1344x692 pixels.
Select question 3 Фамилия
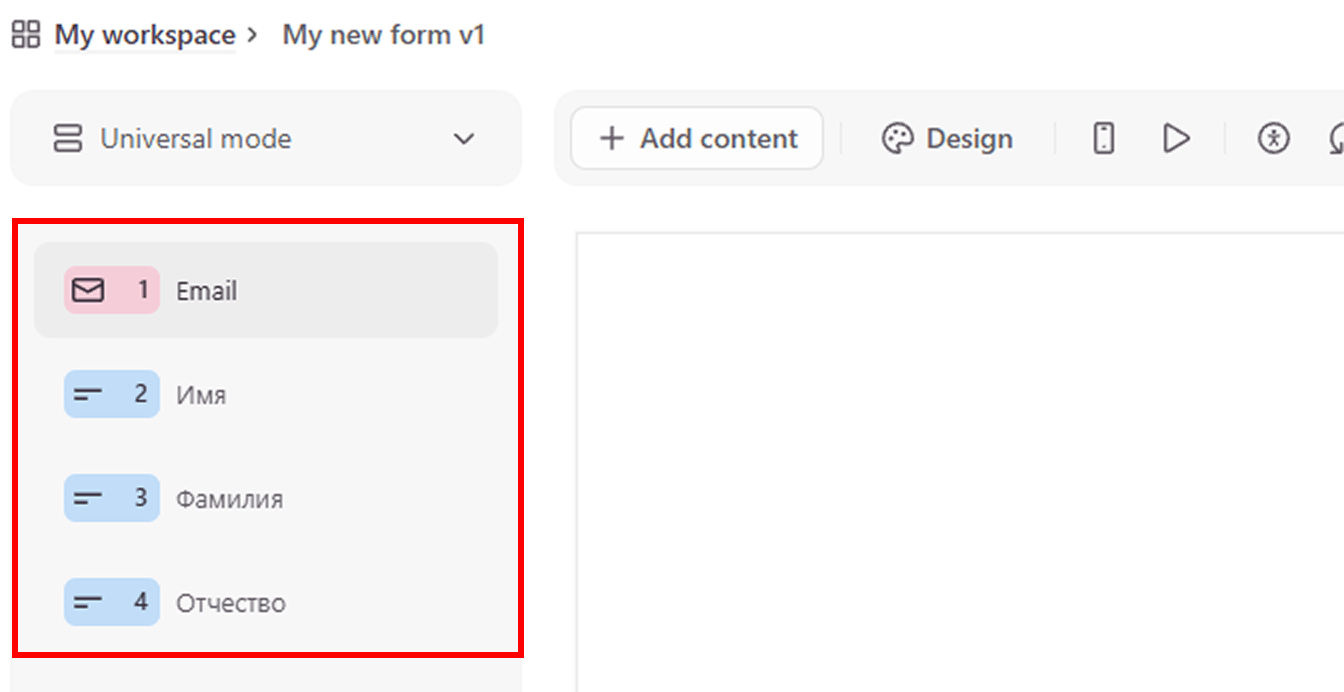[x=266, y=499]
